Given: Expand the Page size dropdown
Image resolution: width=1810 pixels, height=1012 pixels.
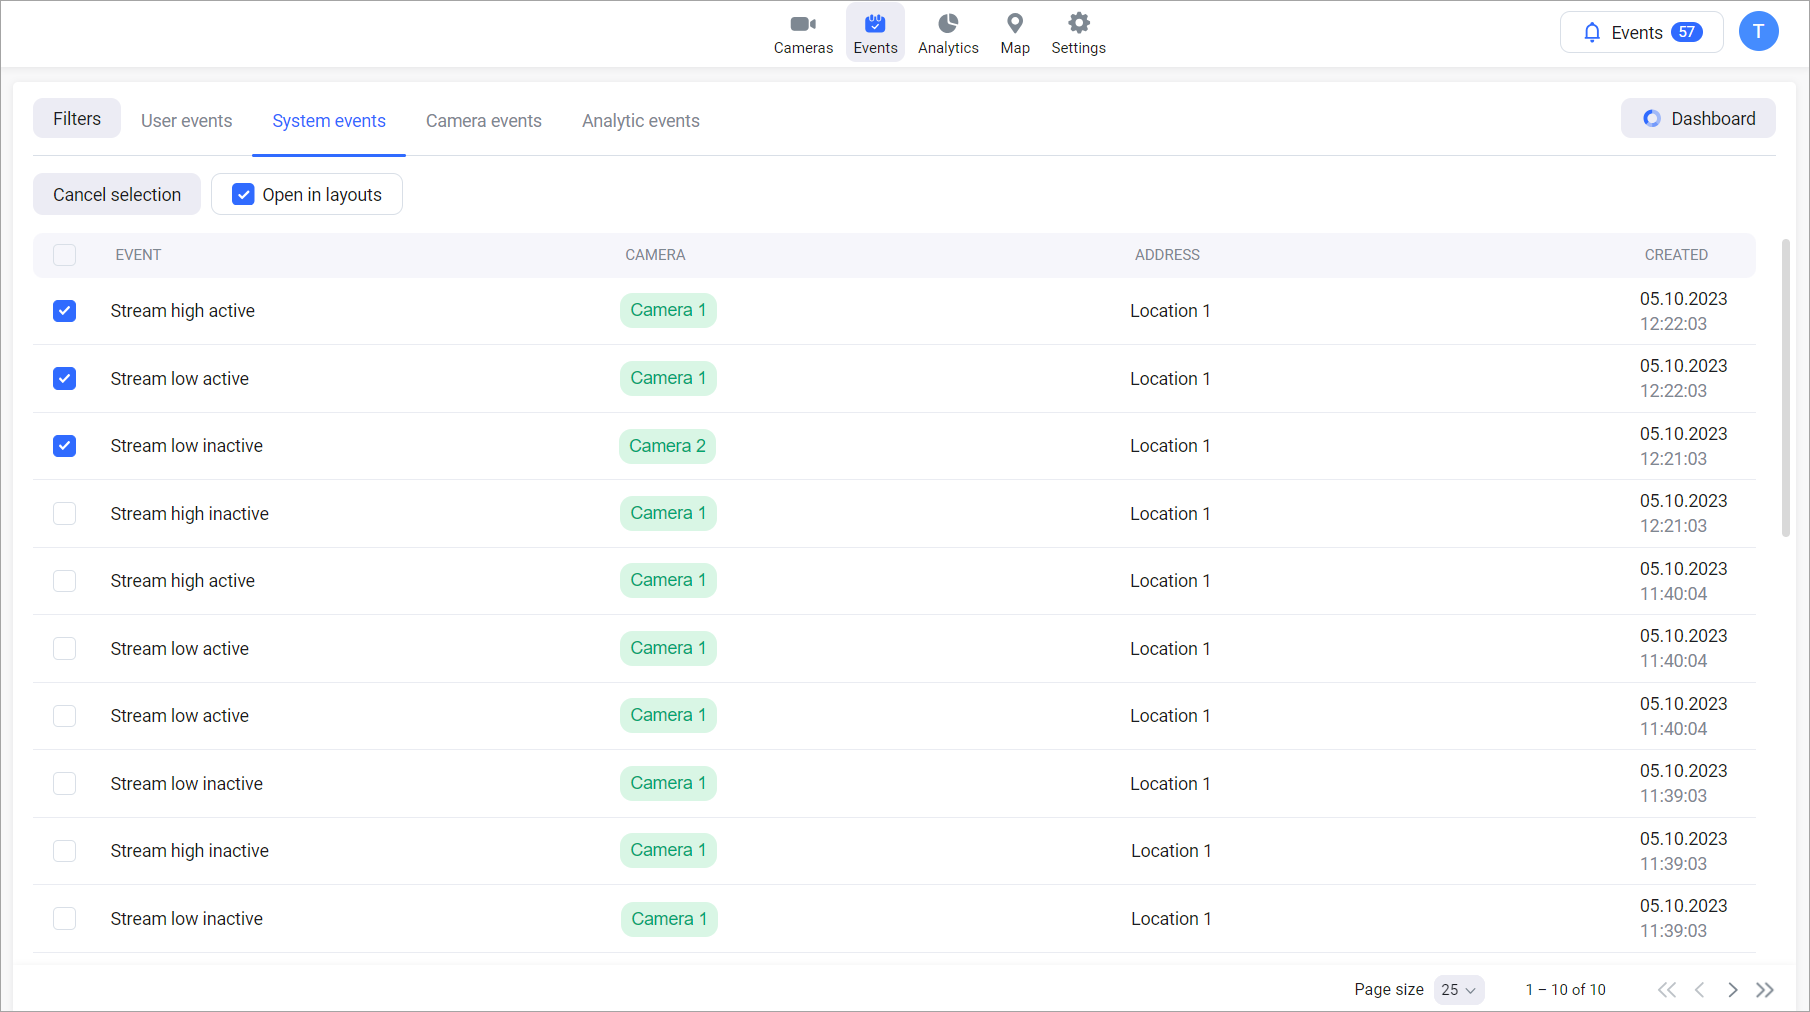Looking at the screenshot, I should (1458, 990).
